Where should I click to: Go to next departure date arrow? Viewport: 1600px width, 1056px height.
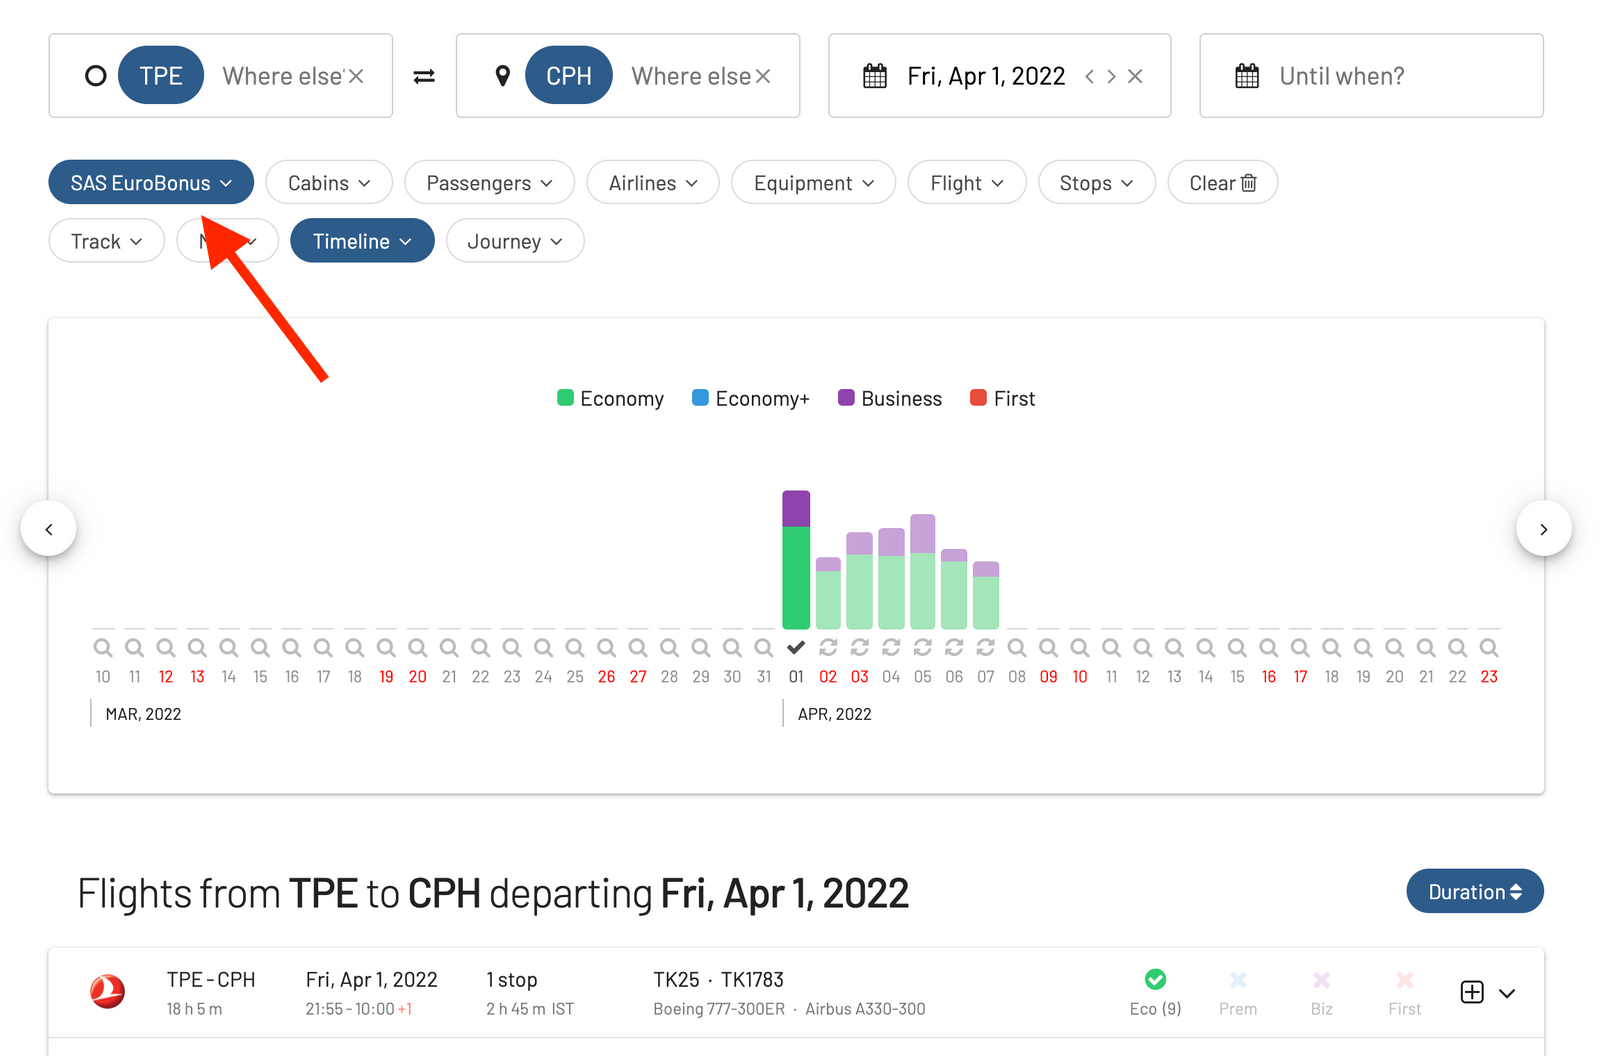point(1111,76)
